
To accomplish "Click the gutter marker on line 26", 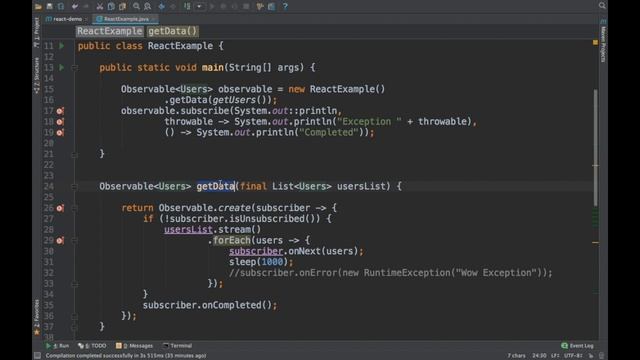I will [x=60, y=208].
